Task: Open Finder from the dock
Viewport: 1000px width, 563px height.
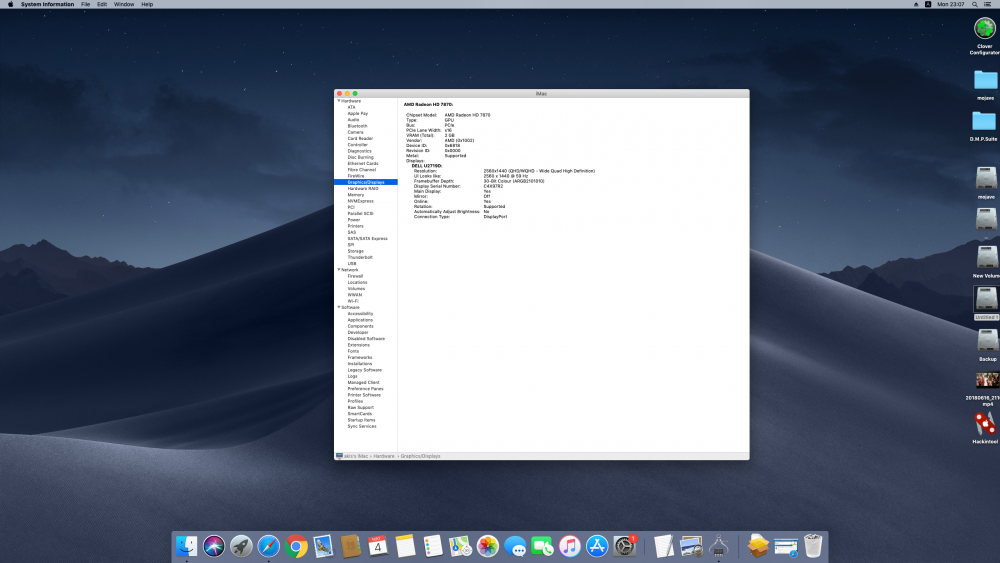Action: tap(186, 546)
